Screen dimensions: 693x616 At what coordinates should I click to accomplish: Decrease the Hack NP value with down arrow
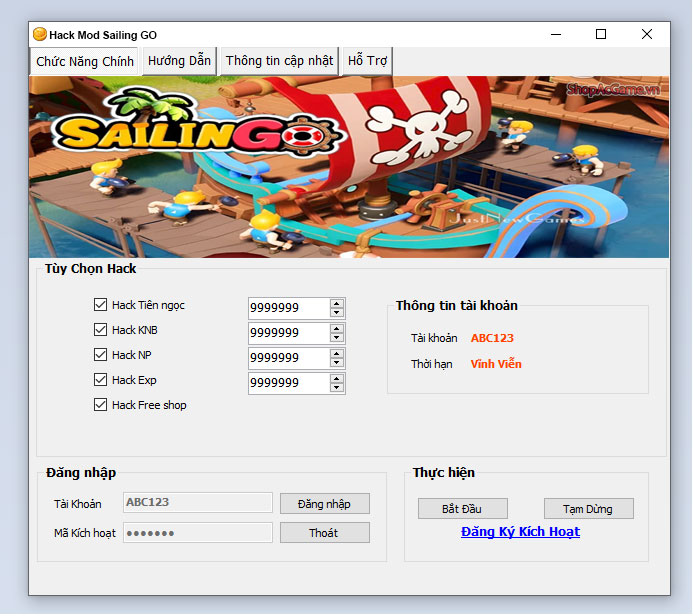click(x=337, y=362)
